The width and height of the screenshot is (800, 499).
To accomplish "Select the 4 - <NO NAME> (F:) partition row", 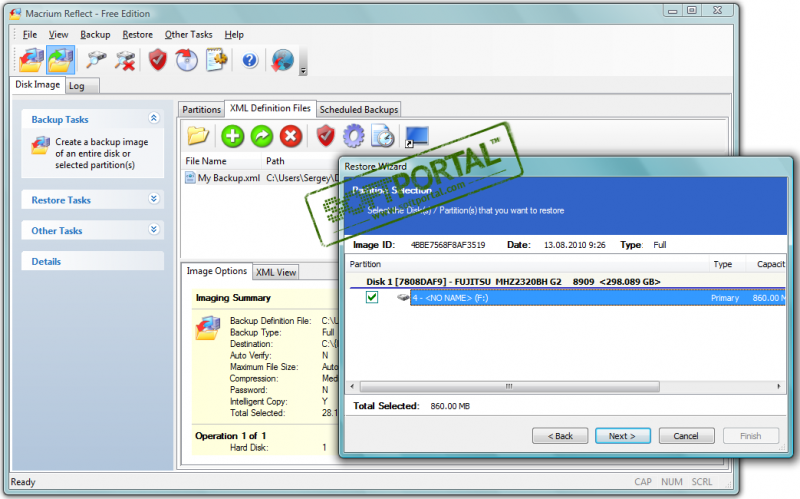I will [x=597, y=297].
